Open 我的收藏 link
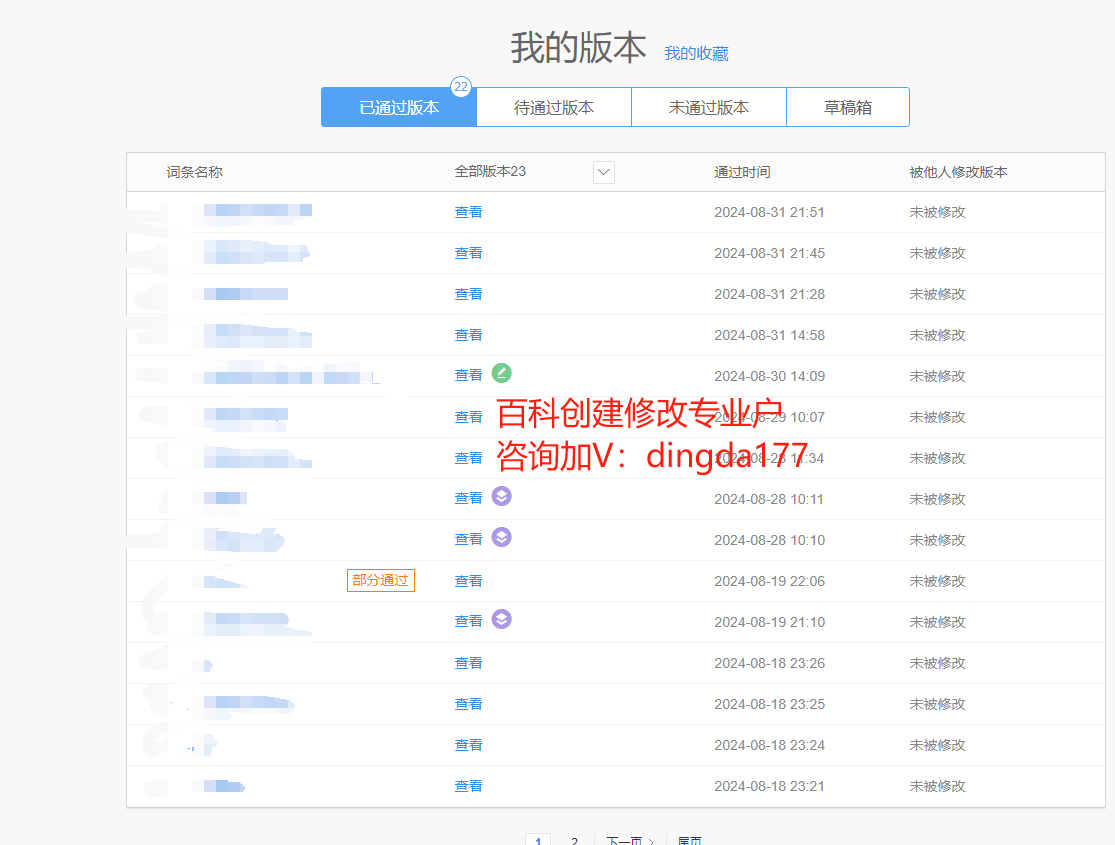This screenshot has width=1115, height=845. tap(696, 53)
